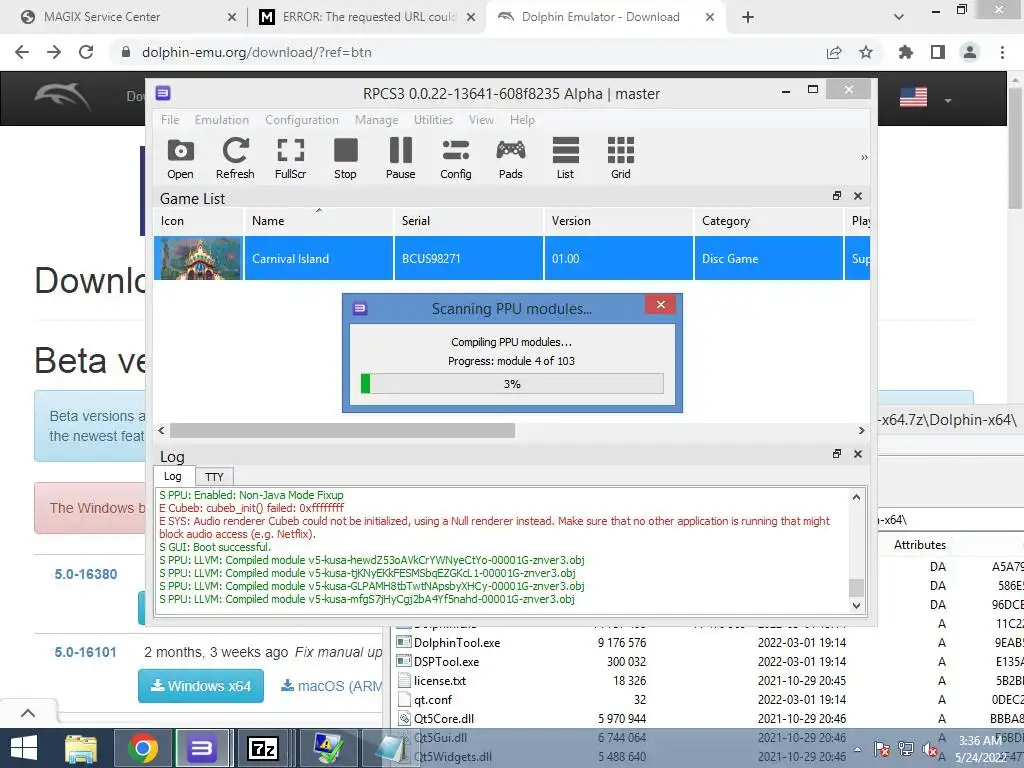Image resolution: width=1024 pixels, height=768 pixels.
Task: Open a new Chrome tab
Action: [x=748, y=17]
